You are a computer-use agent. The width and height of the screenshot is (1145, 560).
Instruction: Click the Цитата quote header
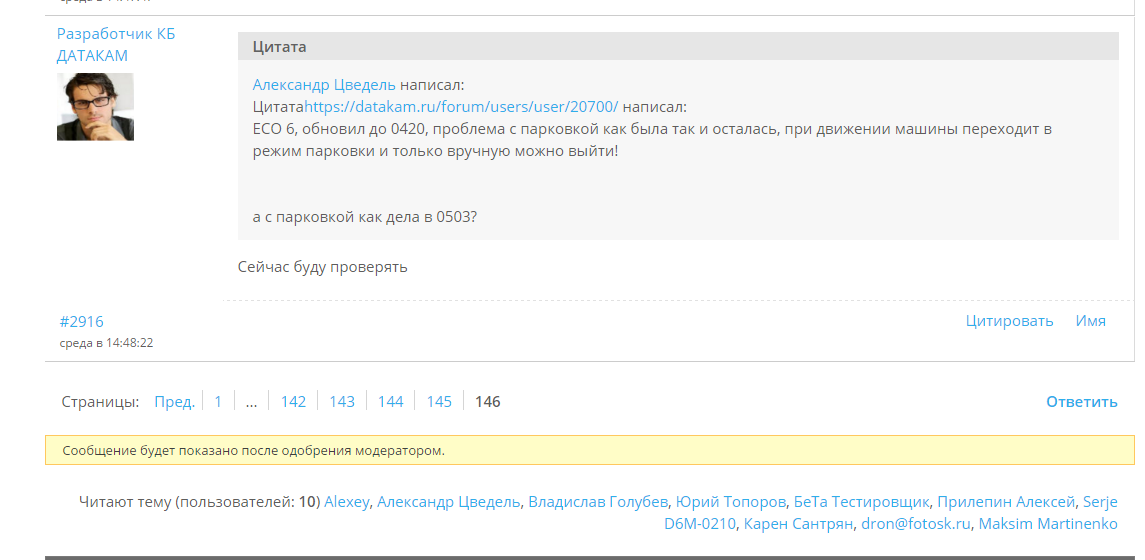pyautogui.click(x=678, y=46)
